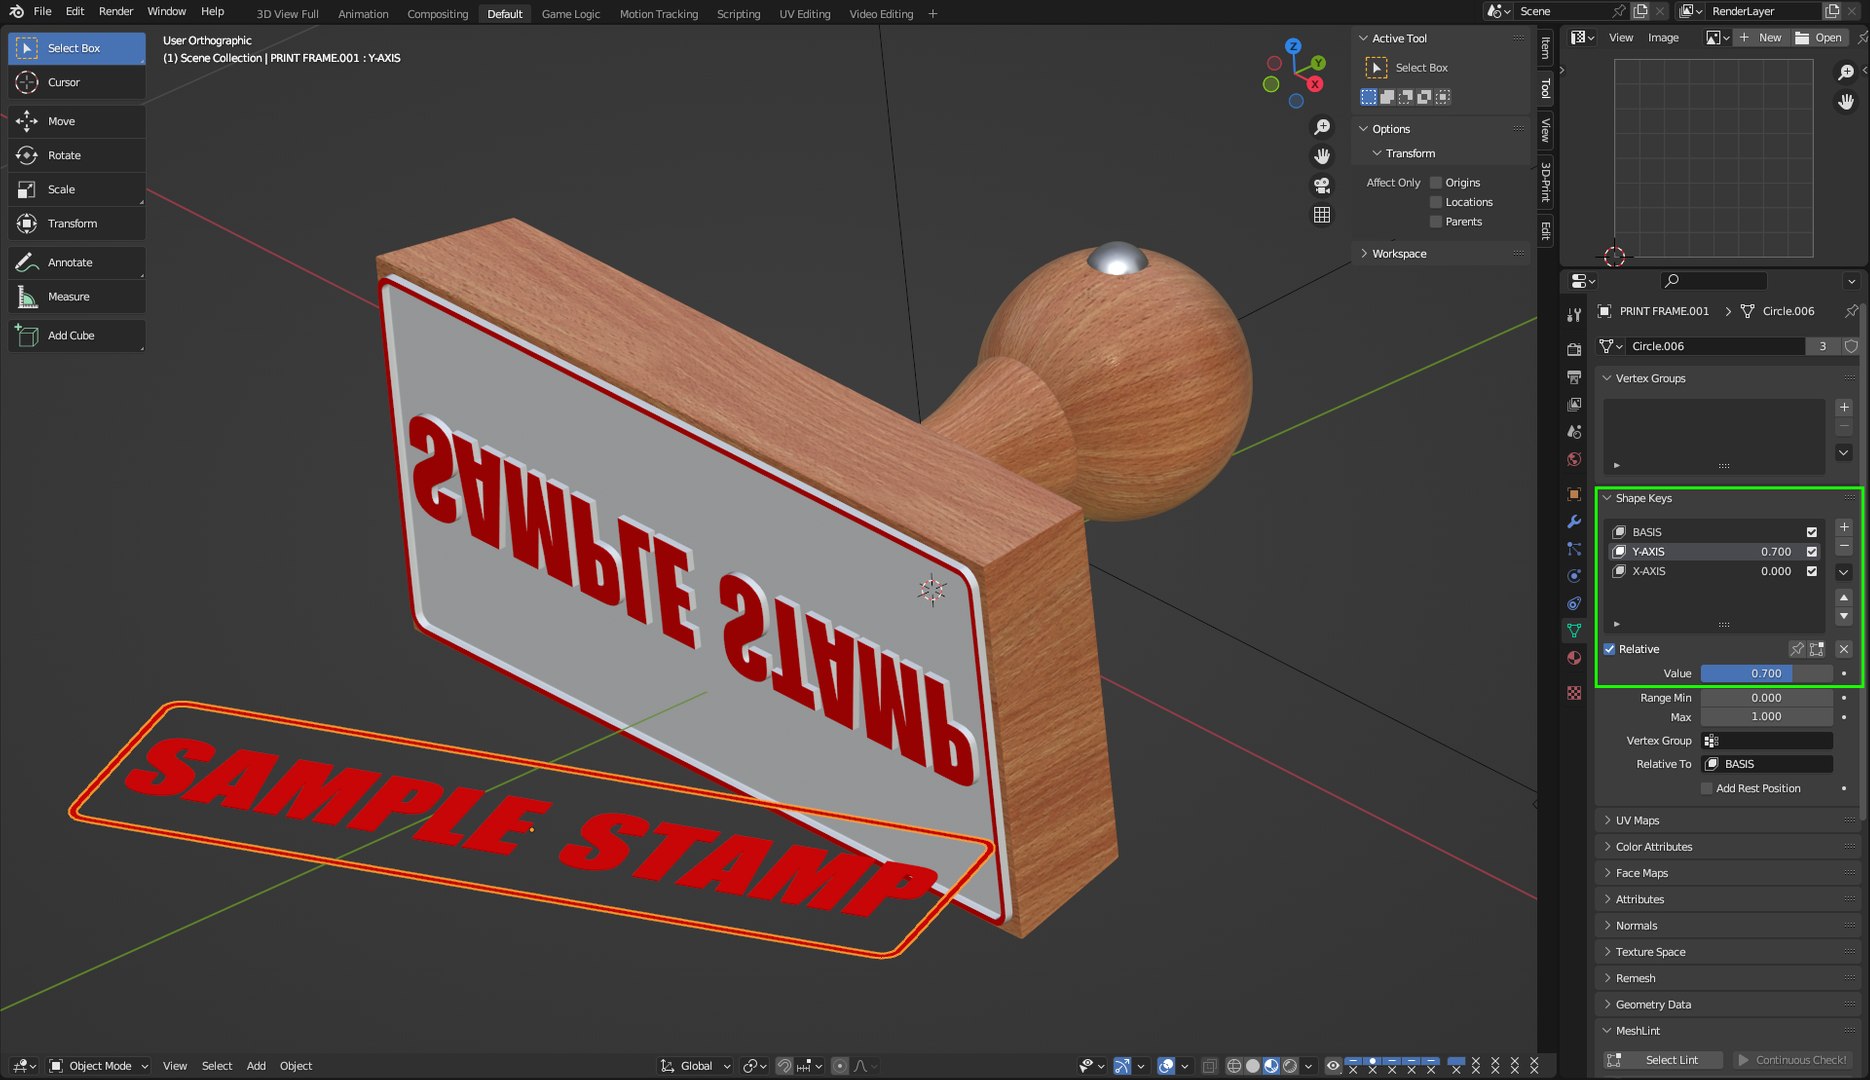Open the World properties tab icon
Screen dimensions: 1870x1080
pos(1574,459)
